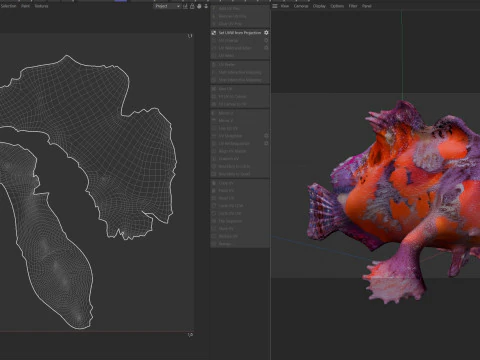Open the Textures menu
480x360 pixels.
(41, 6)
